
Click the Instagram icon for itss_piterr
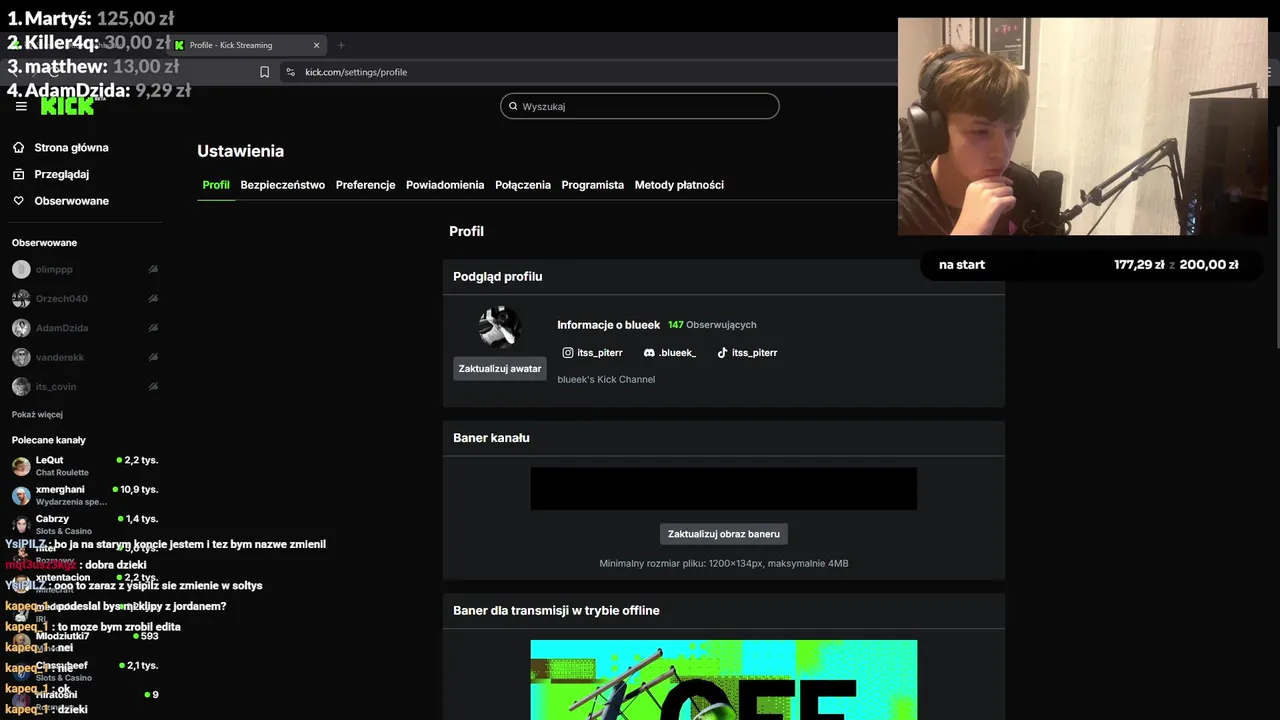click(x=568, y=353)
